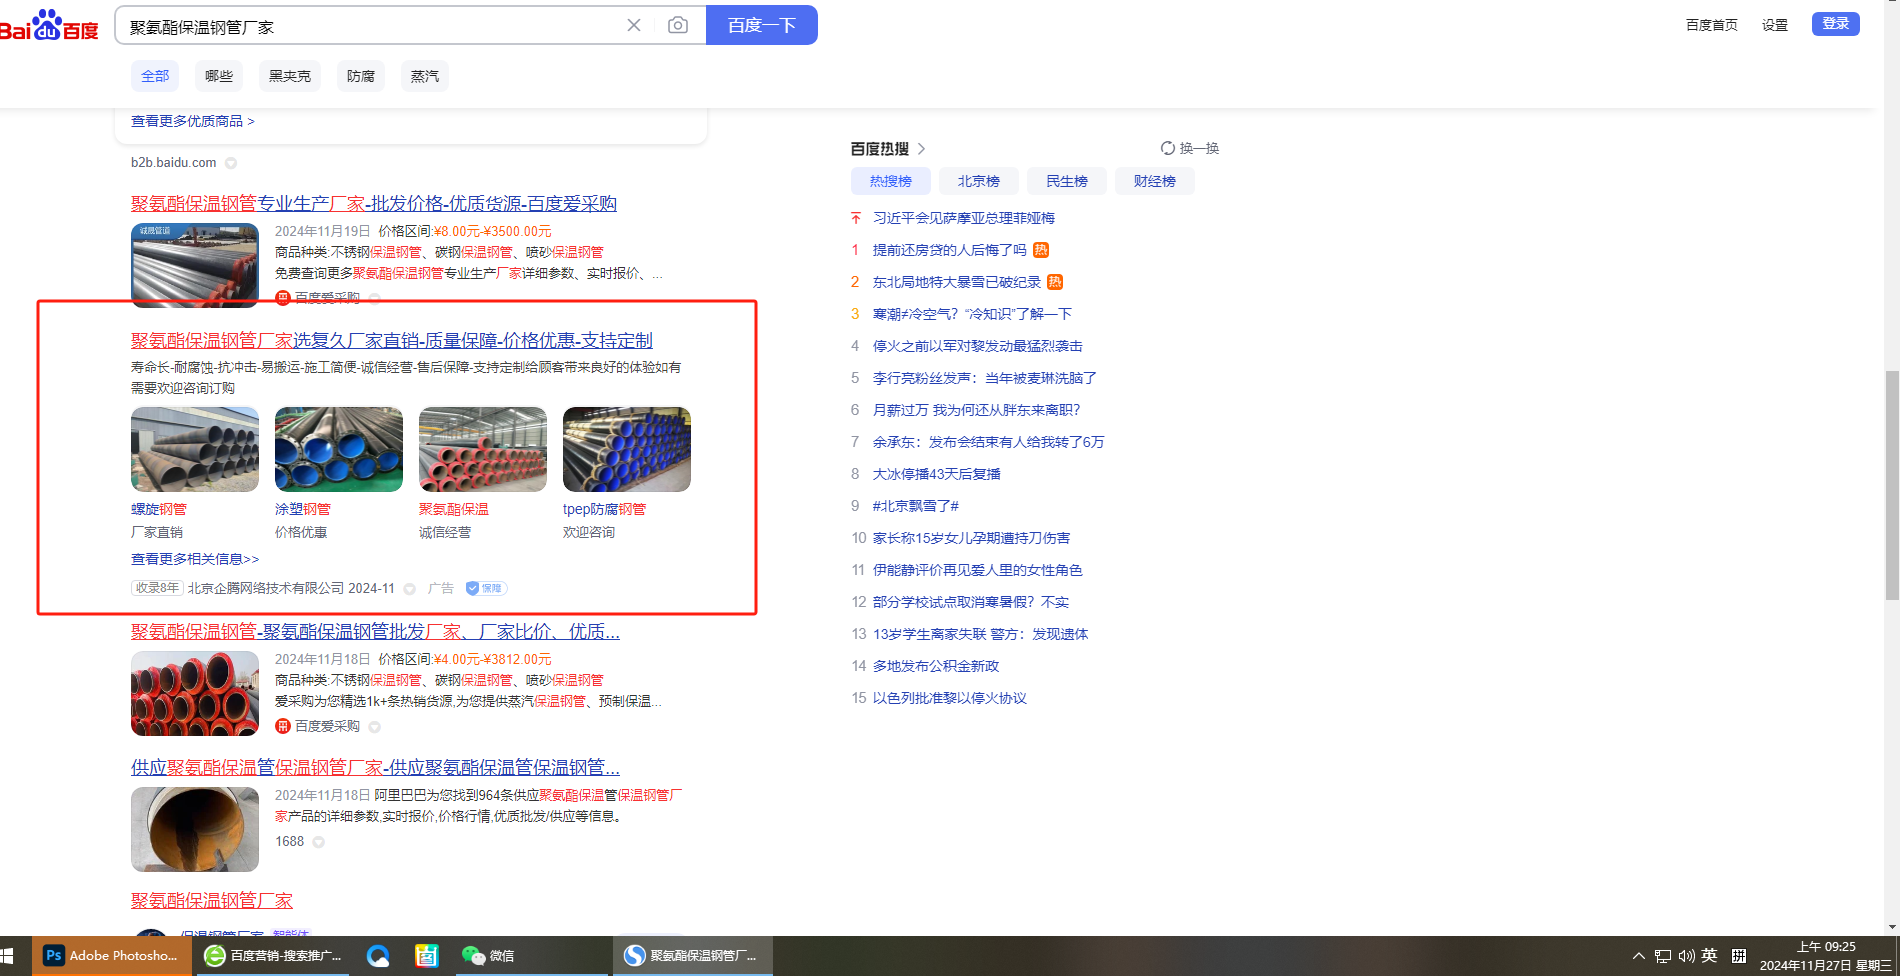Click the Baidu logo

49,25
